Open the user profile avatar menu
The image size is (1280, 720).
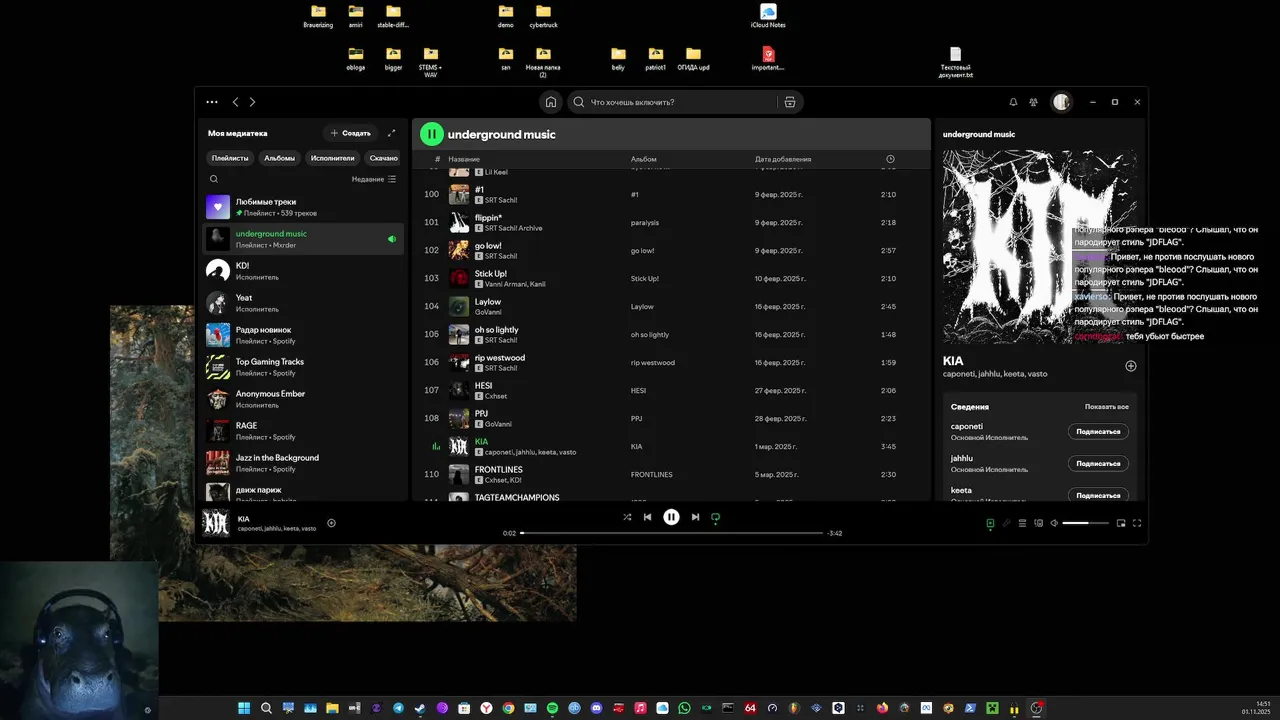1061,102
